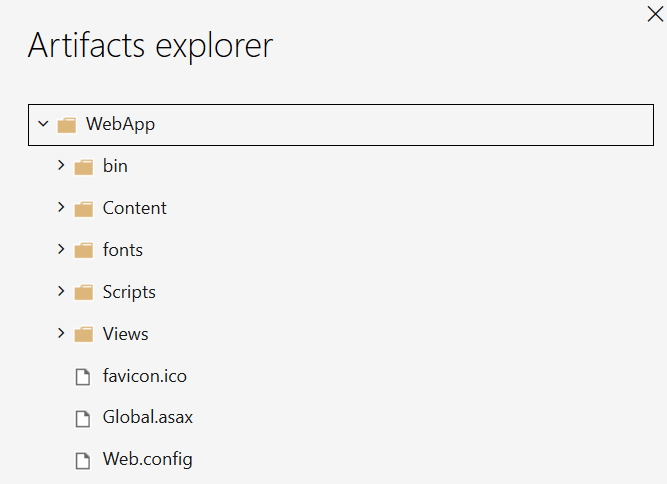Viewport: 667px width, 484px height.
Task: Expand the Views folder chevron
Action: click(61, 334)
